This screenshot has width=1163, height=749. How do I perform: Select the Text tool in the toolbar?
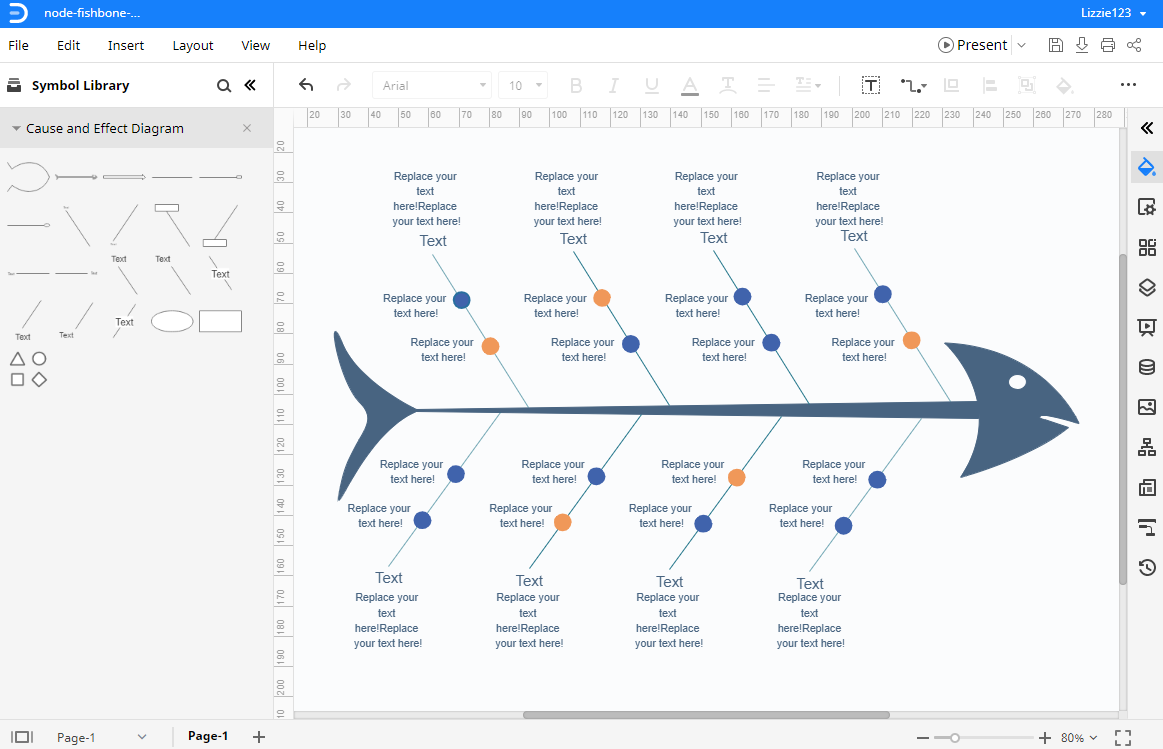[x=870, y=85]
